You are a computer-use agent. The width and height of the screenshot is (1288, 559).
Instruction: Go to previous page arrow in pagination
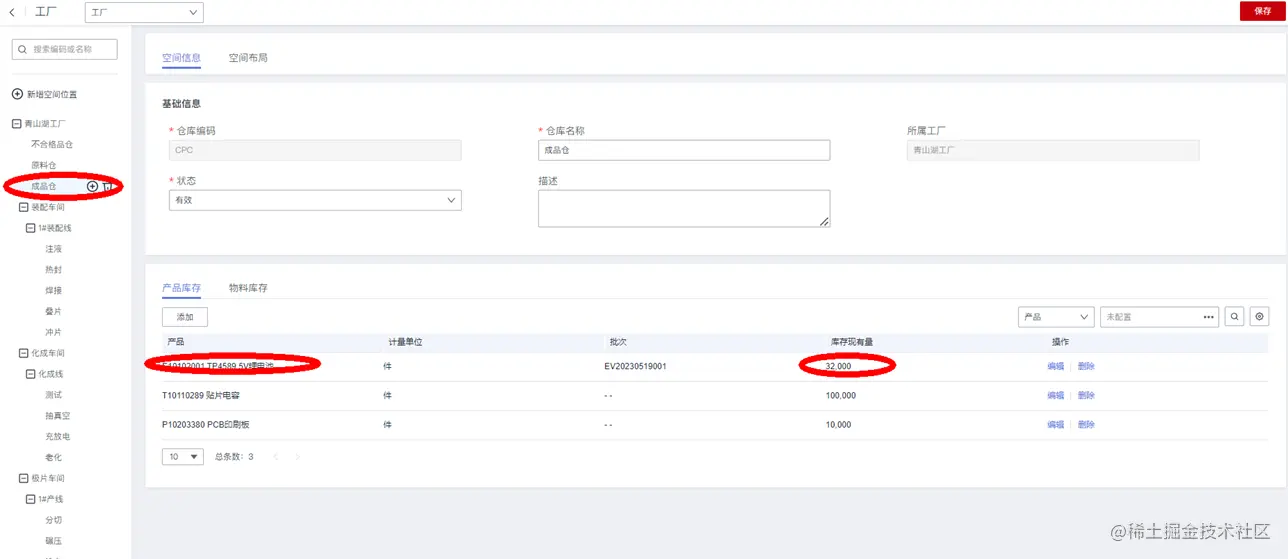click(x=276, y=456)
